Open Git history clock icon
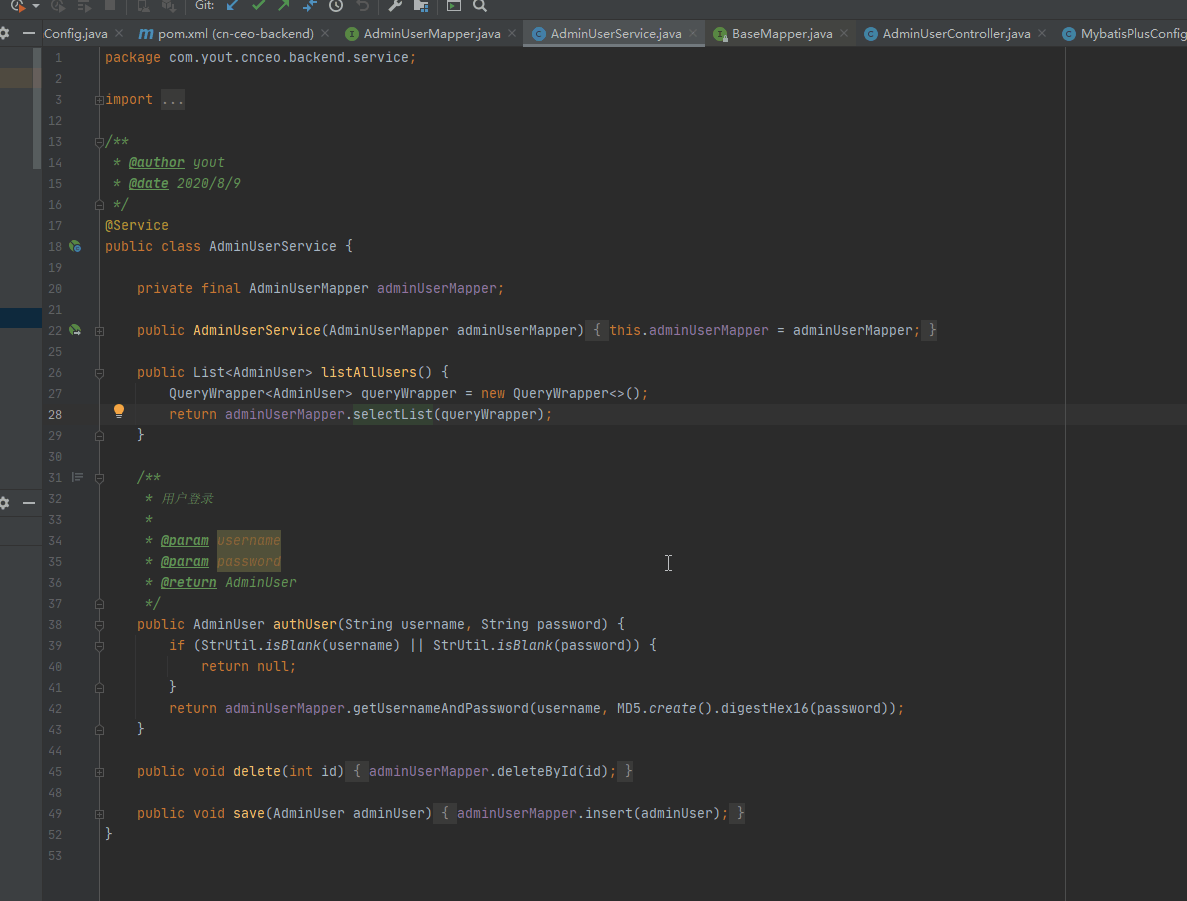The height and width of the screenshot is (901, 1187). pos(336,5)
